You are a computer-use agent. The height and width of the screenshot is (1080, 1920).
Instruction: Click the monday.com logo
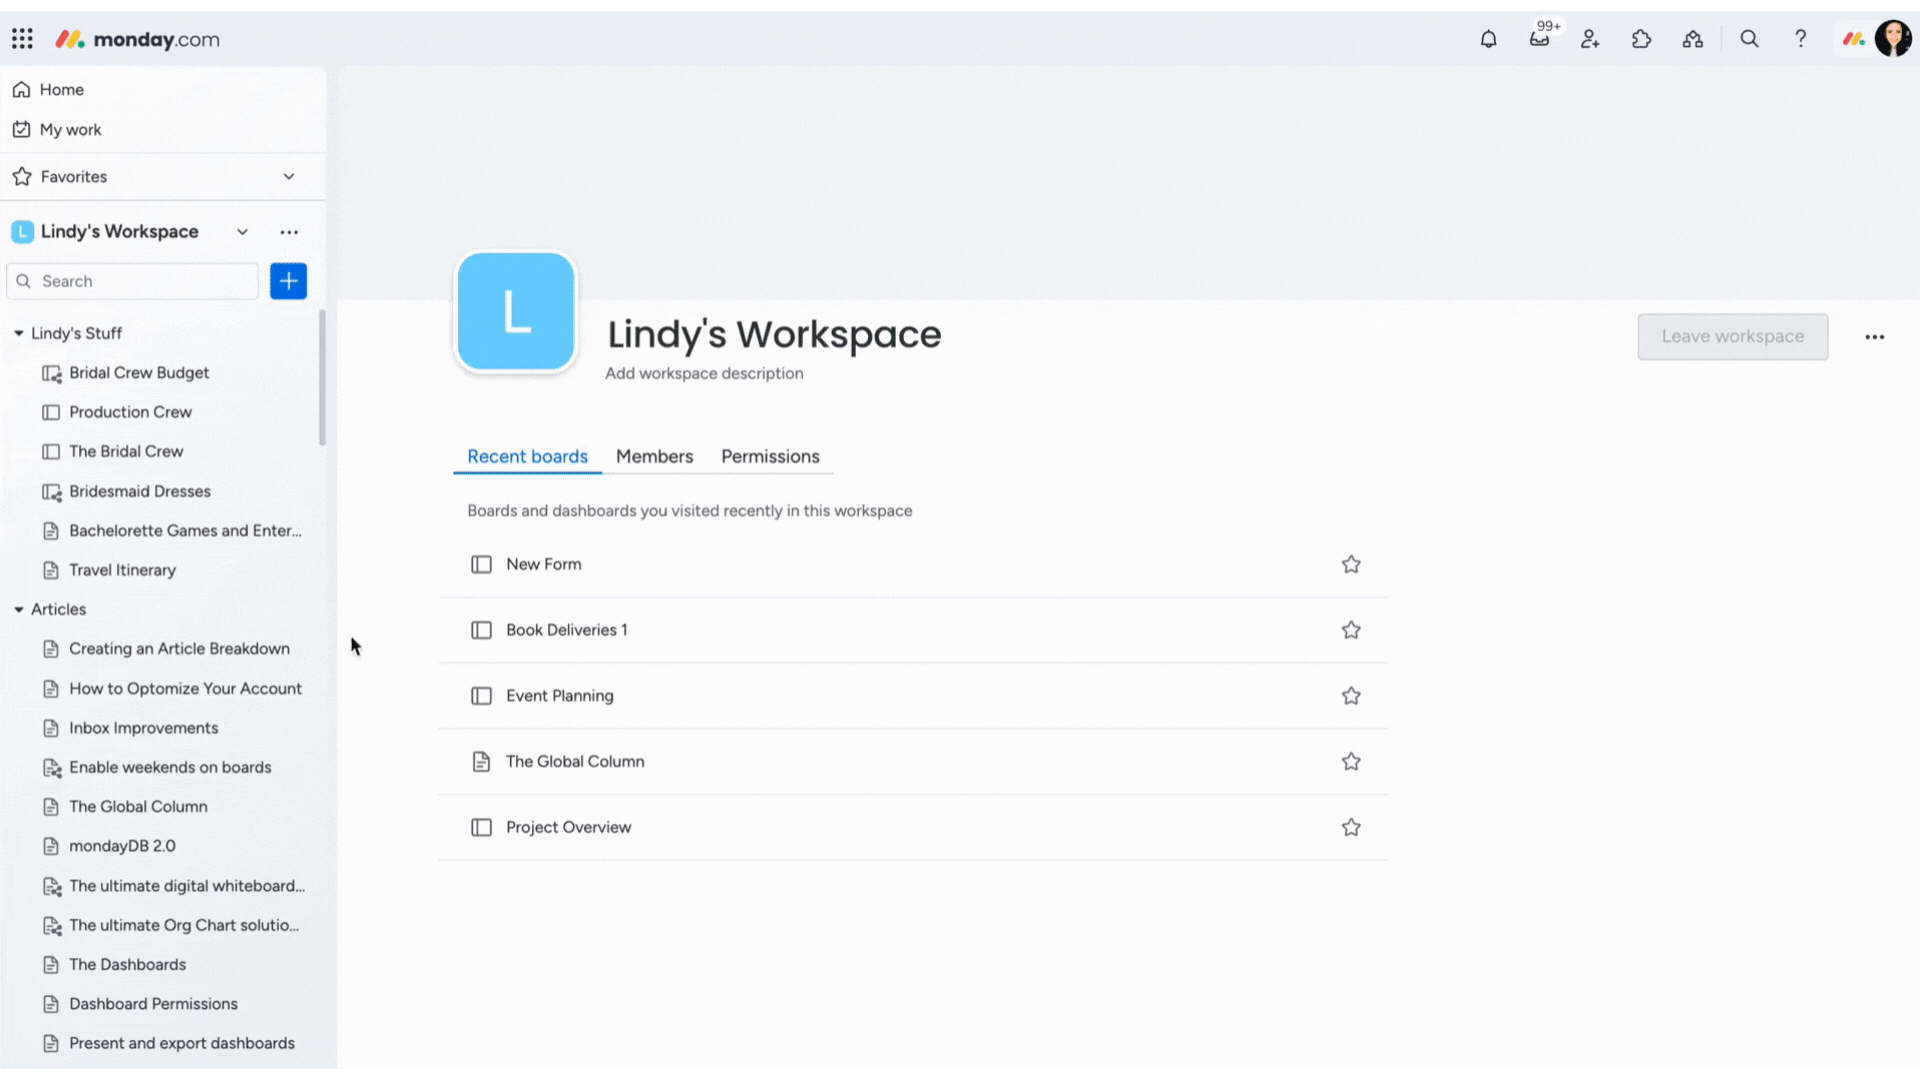137,39
